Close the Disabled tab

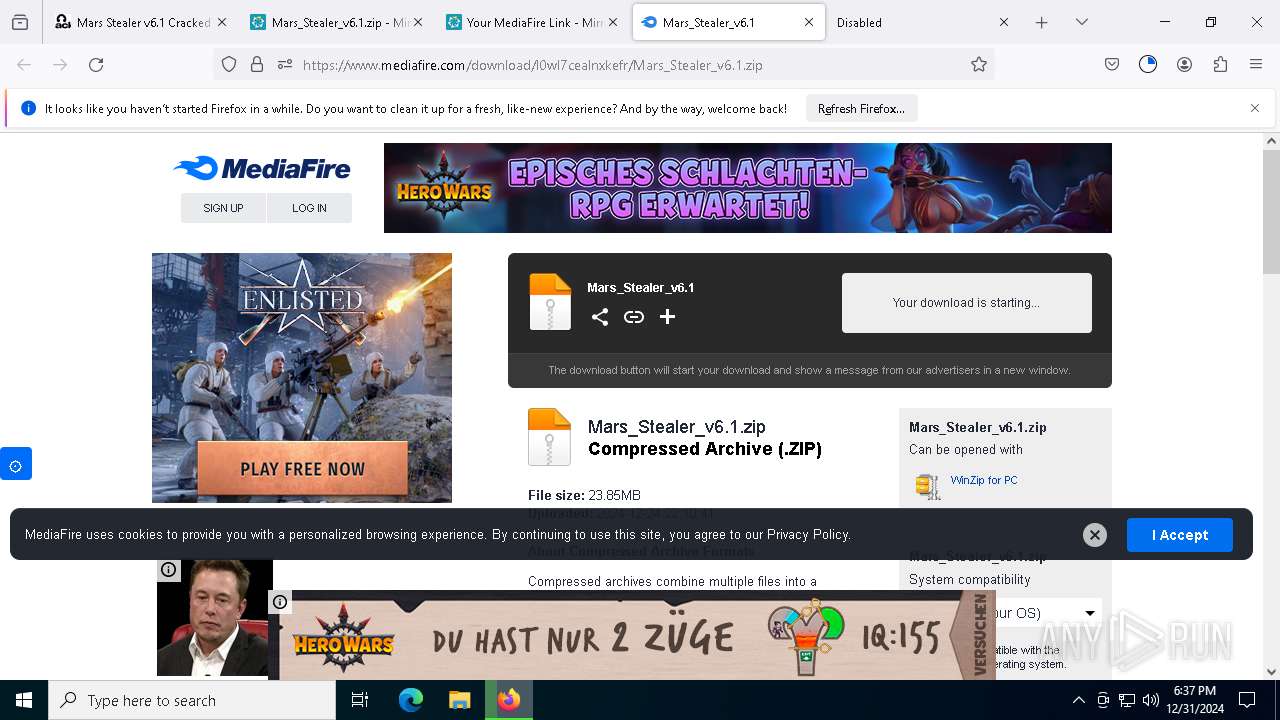click(x=1004, y=22)
